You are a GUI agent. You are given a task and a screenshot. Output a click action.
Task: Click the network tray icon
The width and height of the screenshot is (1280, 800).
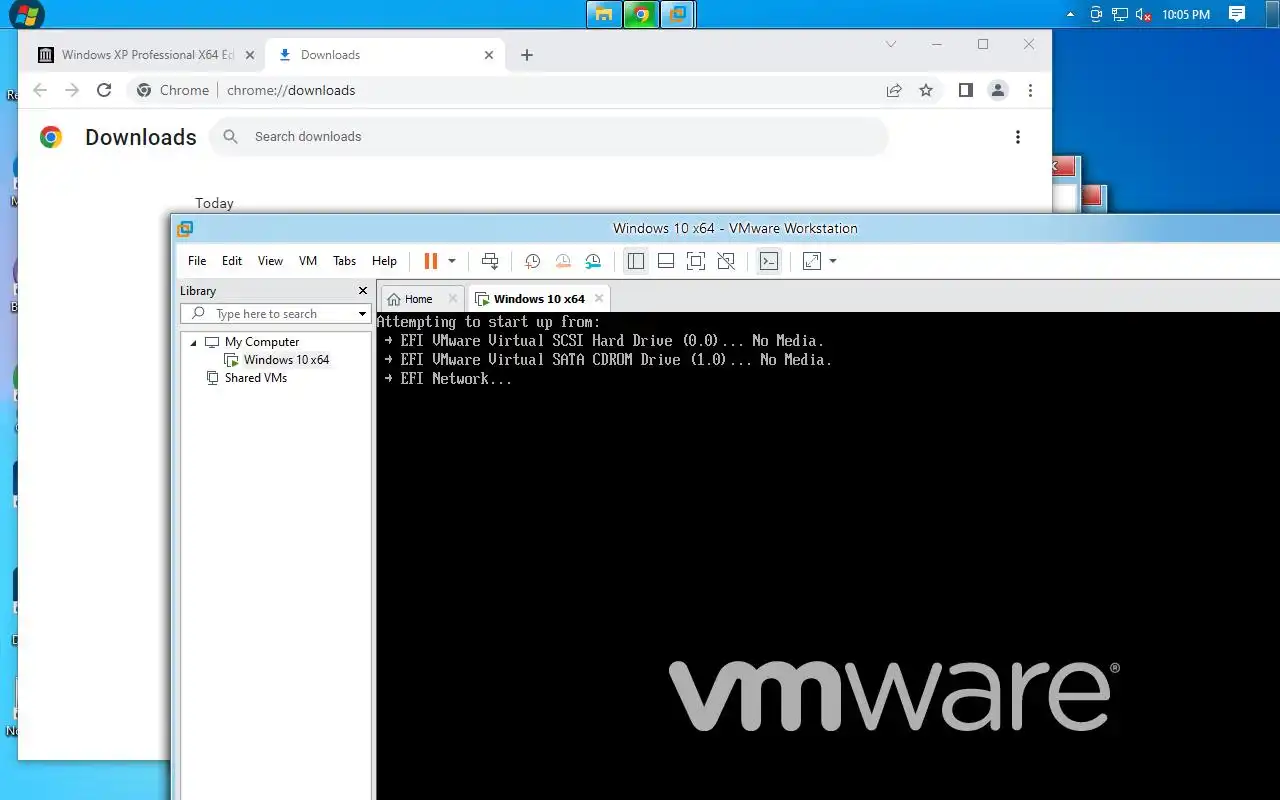click(1120, 14)
